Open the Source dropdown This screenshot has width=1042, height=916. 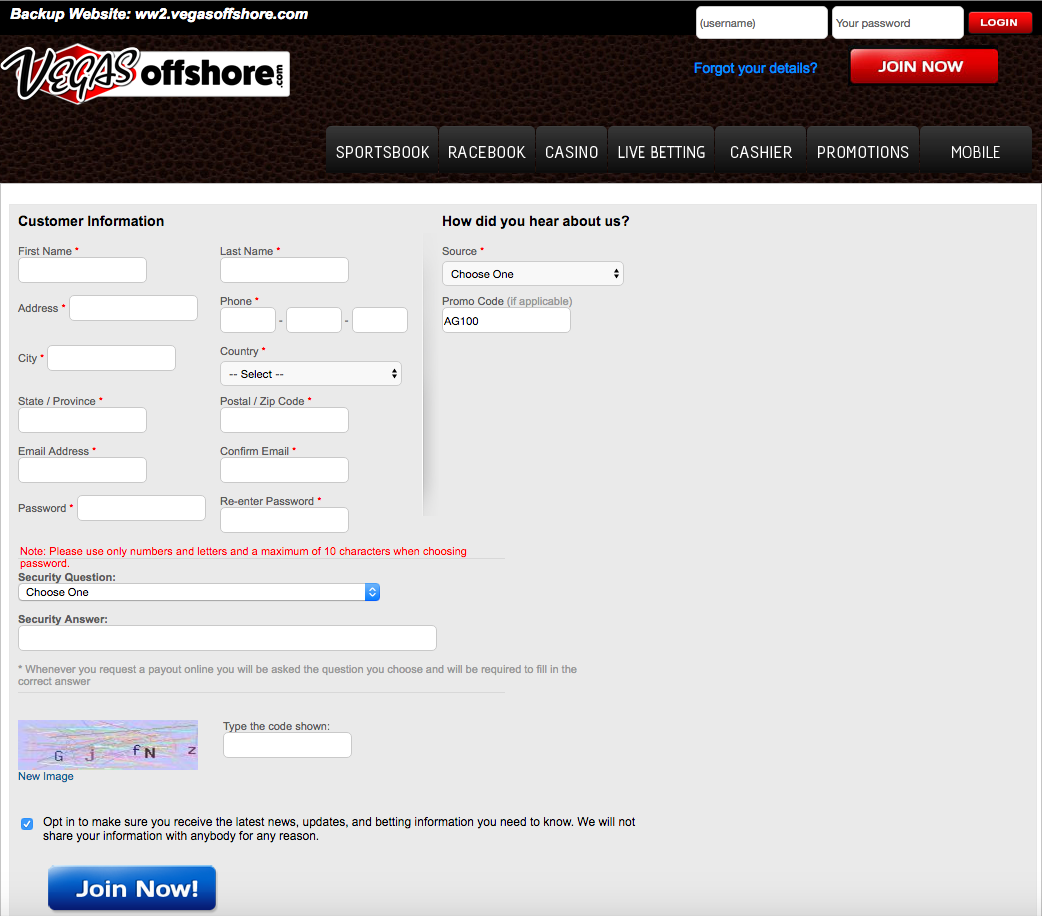[x=532, y=274]
